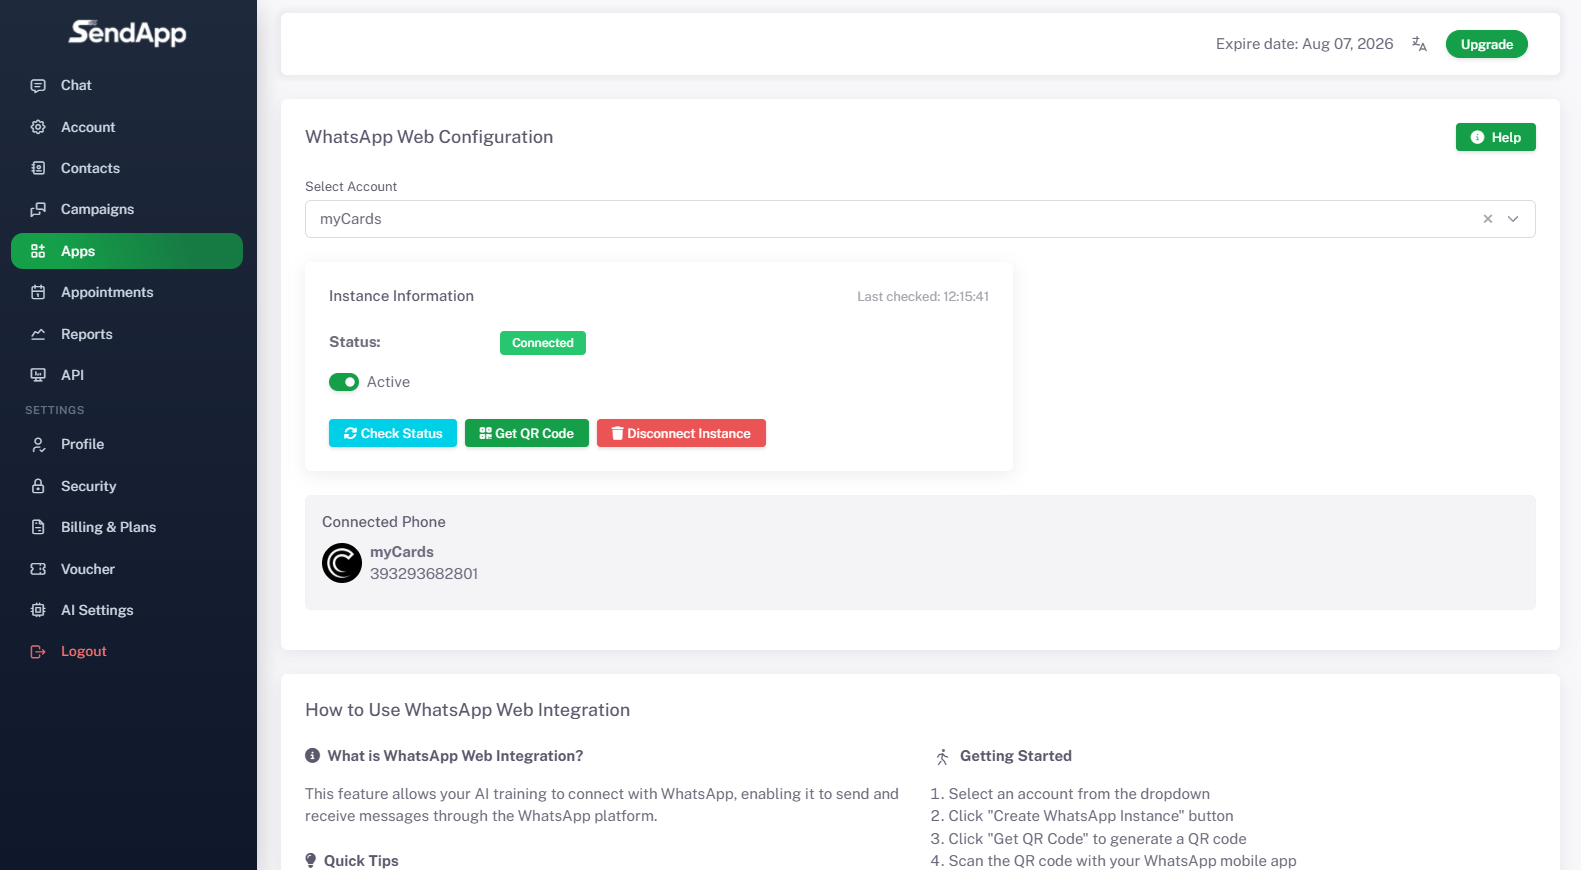1581x870 pixels.
Task: Click the language translate icon
Action: pos(1419,44)
